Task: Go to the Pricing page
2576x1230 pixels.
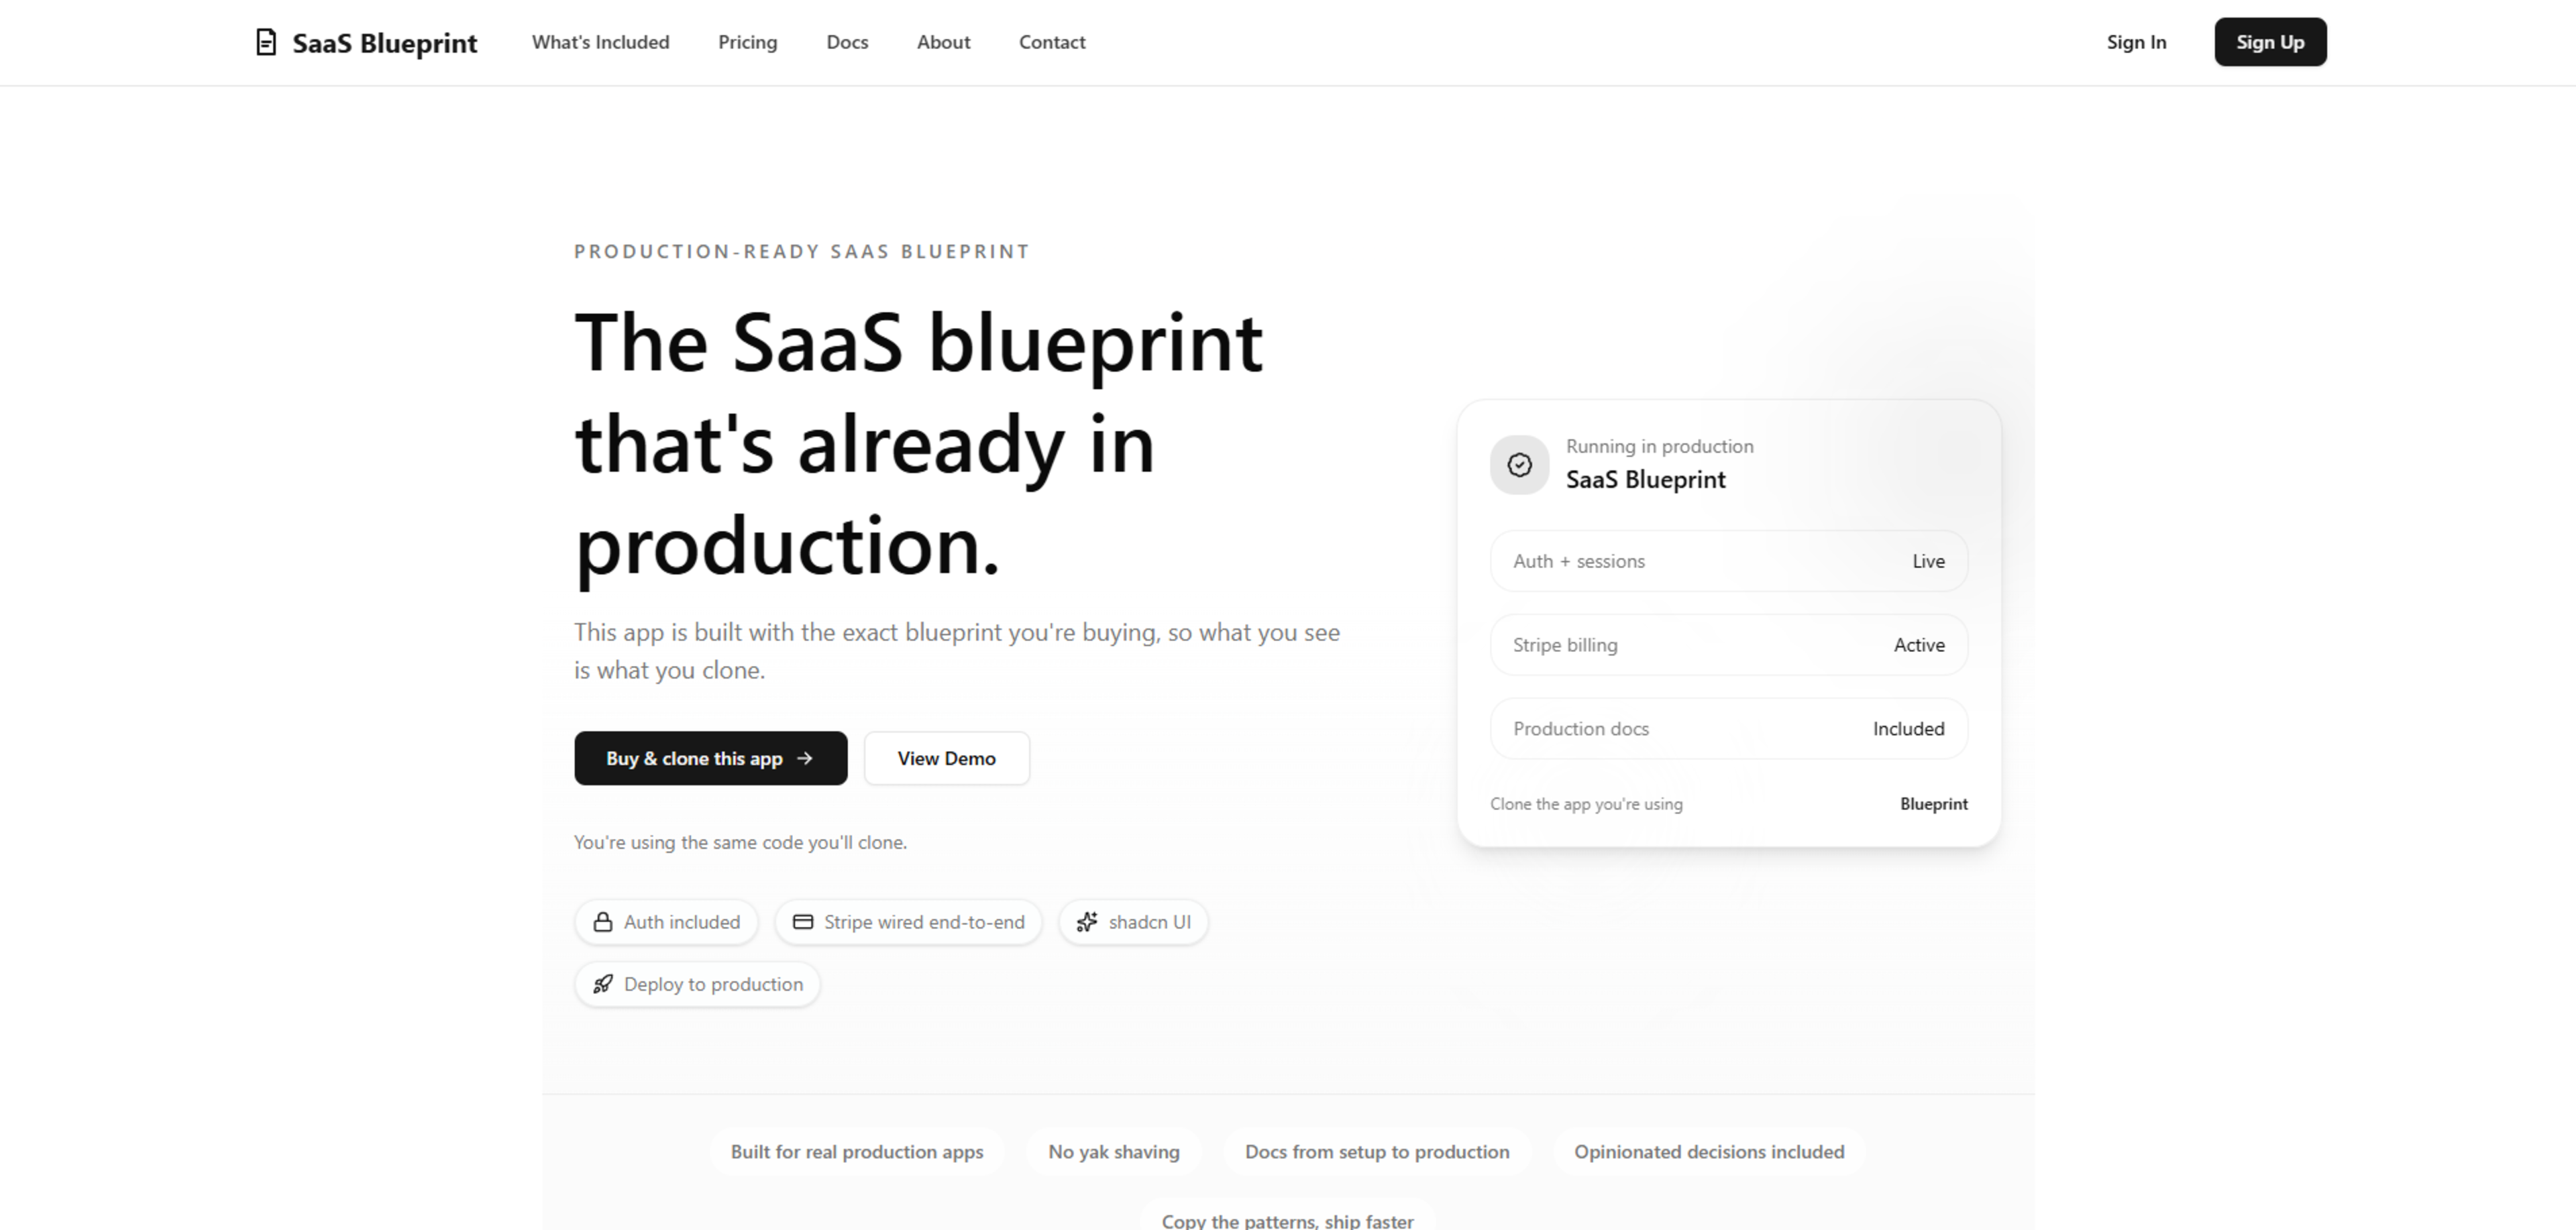Action: click(747, 42)
